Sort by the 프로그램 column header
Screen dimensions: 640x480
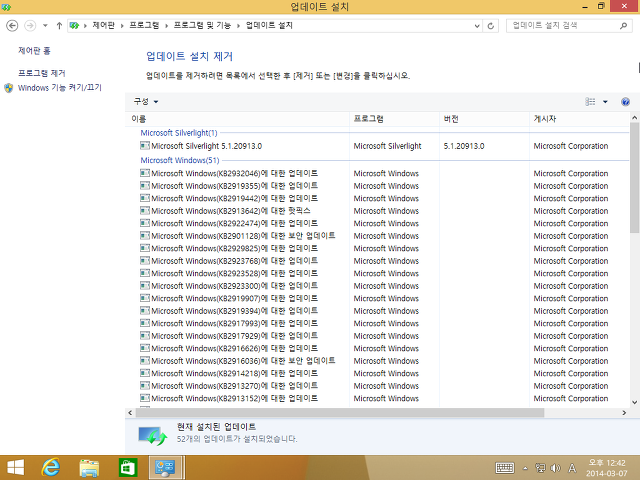point(394,119)
